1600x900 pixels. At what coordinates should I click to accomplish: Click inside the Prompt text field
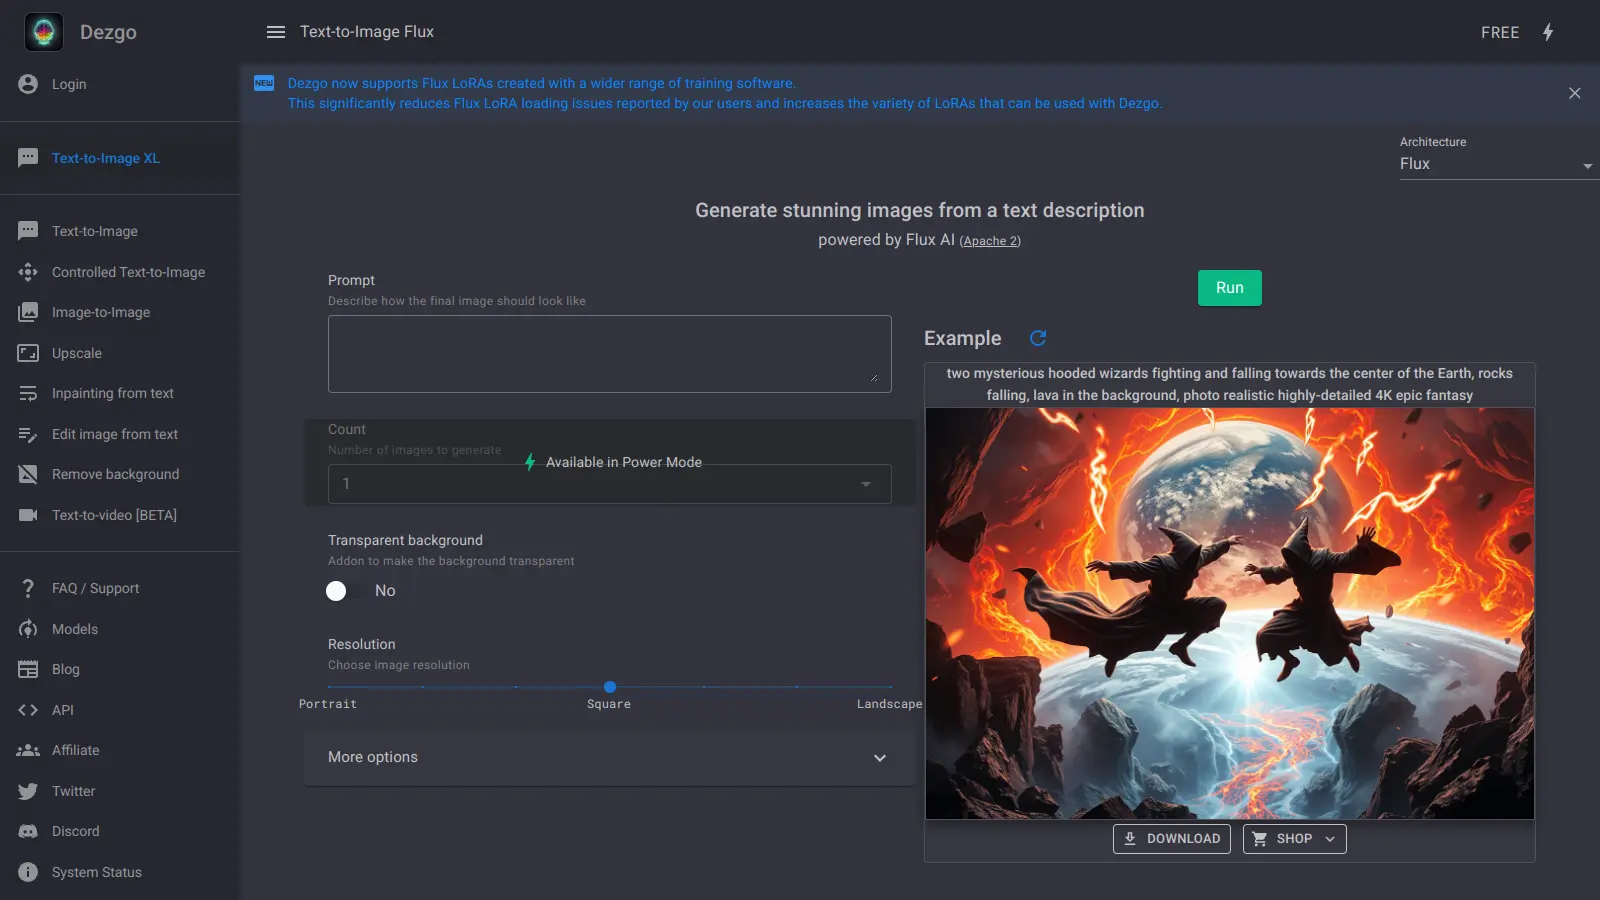coord(609,353)
